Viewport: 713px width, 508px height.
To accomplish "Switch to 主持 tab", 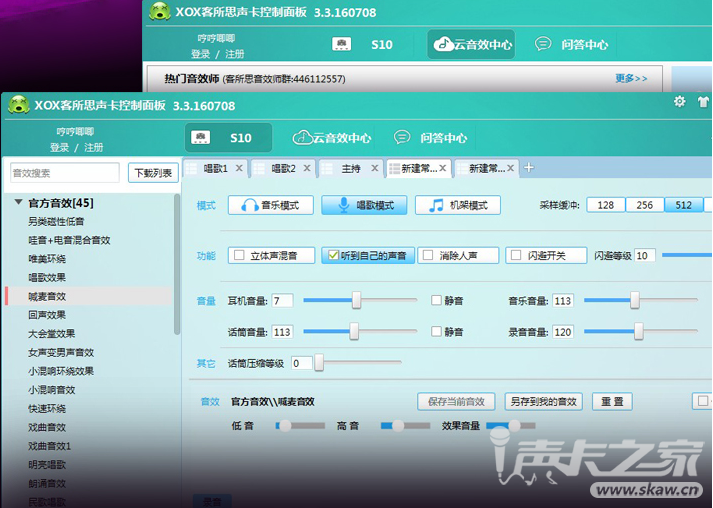I will click(x=351, y=168).
